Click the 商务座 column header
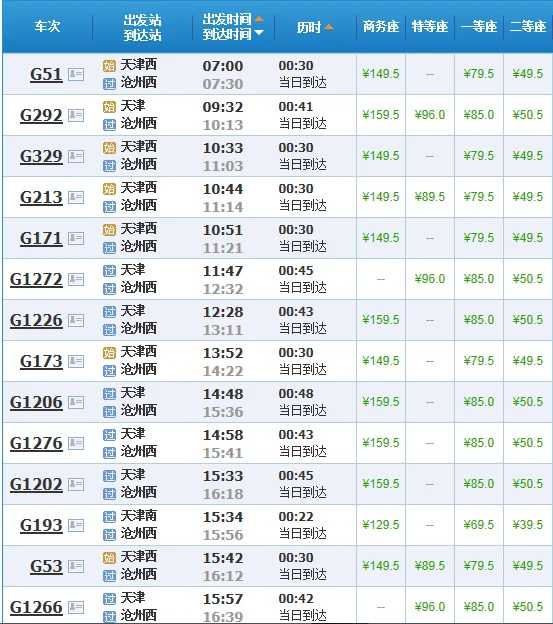 (381, 26)
